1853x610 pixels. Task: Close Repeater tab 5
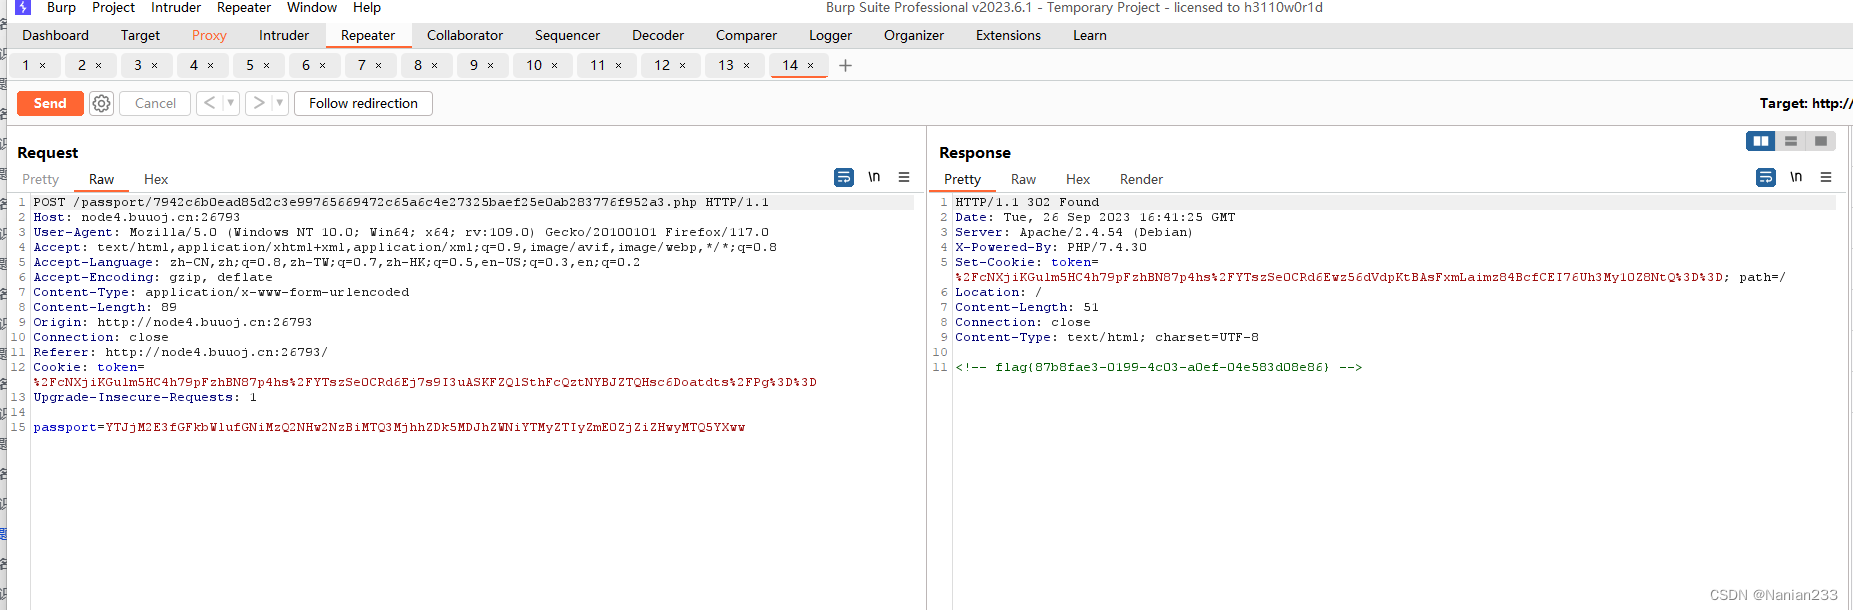tap(267, 66)
